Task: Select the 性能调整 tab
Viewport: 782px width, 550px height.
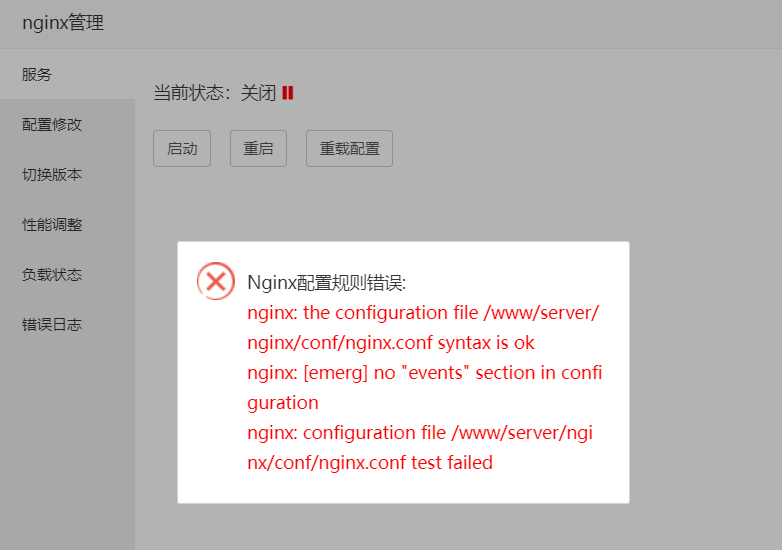Action: click(67, 224)
